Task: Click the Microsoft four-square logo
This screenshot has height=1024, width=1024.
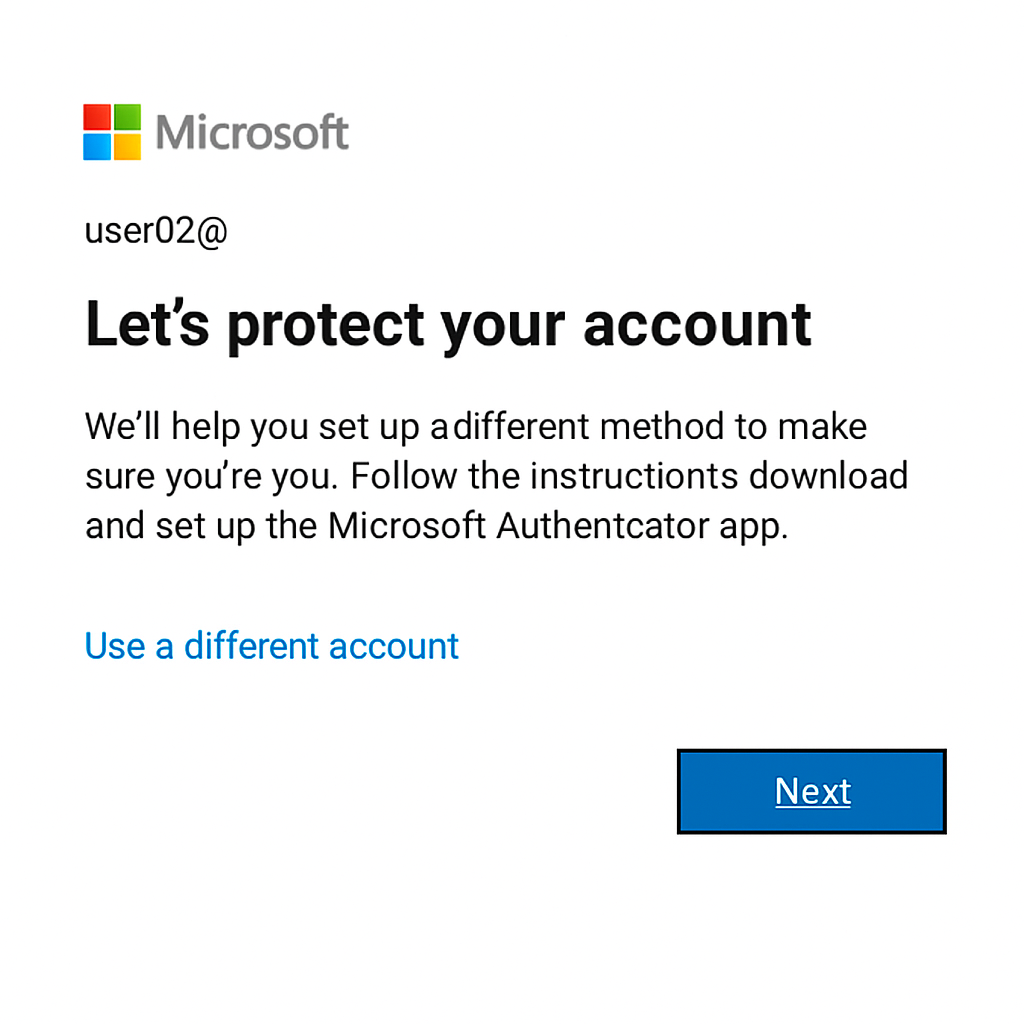Action: [x=112, y=132]
